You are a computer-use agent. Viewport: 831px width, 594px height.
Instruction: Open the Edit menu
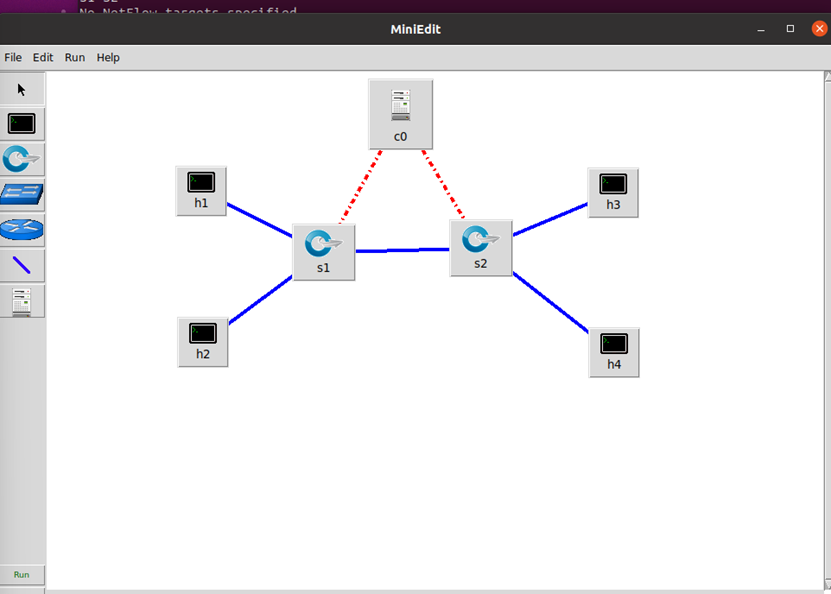(43, 57)
